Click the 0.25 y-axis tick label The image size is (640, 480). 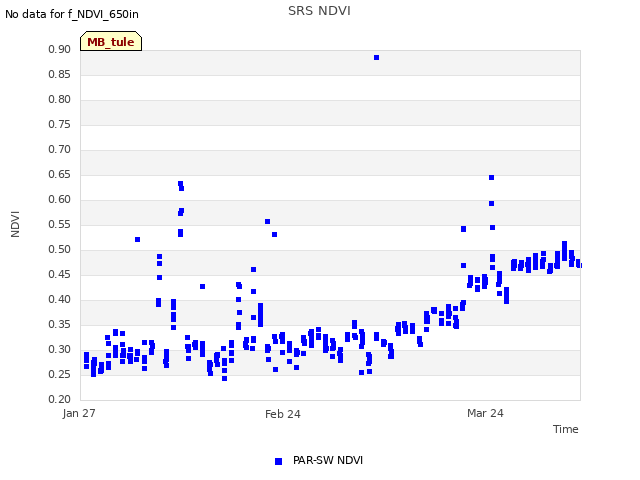(60, 374)
